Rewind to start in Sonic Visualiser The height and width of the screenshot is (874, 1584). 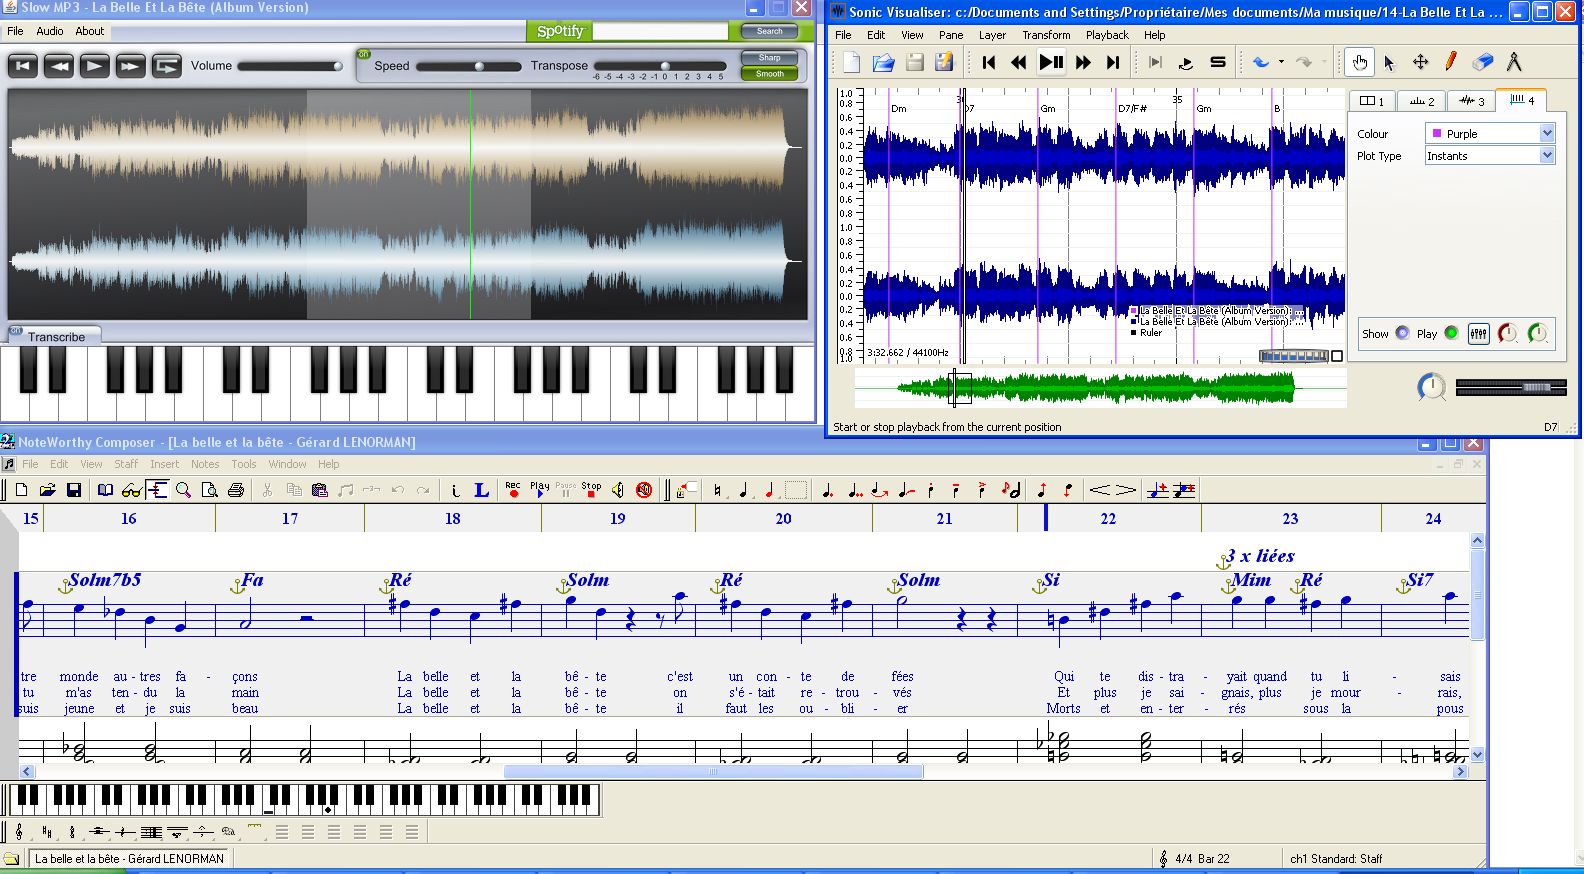pos(988,63)
